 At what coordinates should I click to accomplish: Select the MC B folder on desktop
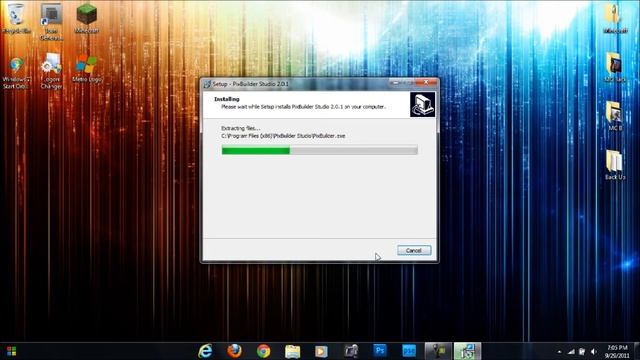click(x=614, y=116)
